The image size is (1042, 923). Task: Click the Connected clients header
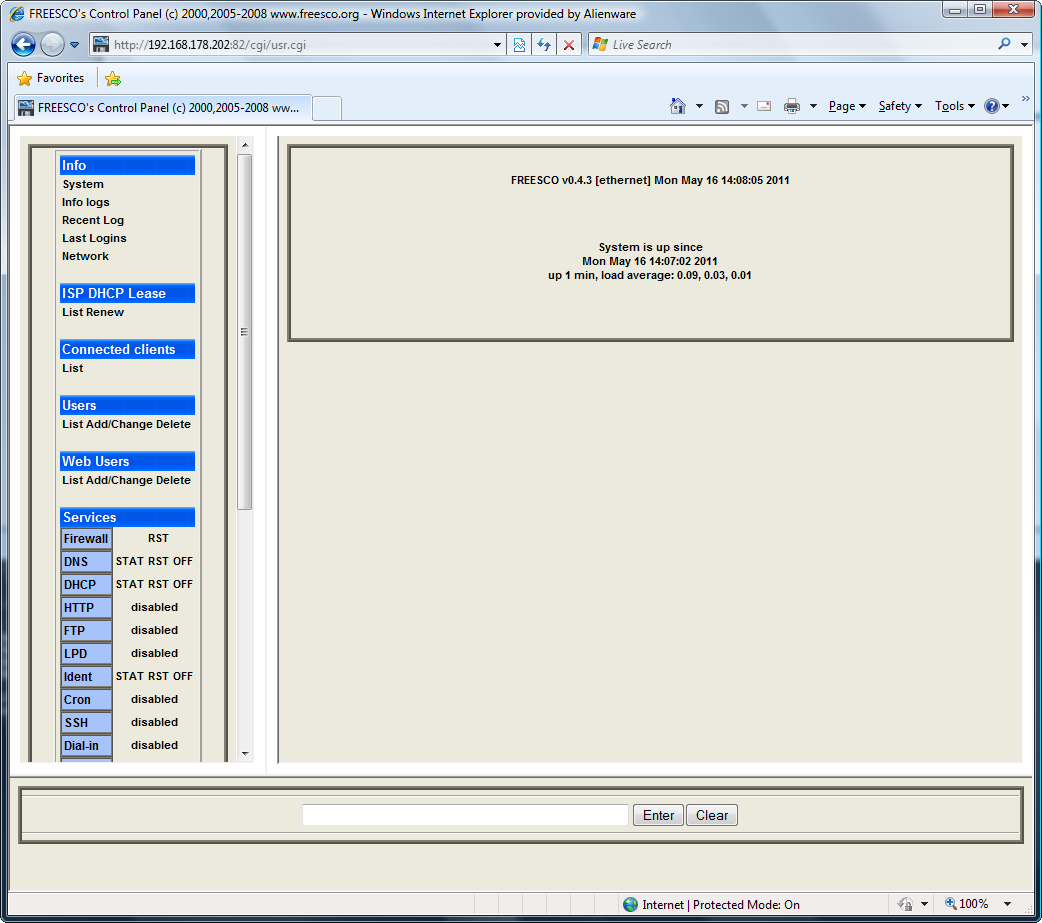[x=128, y=350]
